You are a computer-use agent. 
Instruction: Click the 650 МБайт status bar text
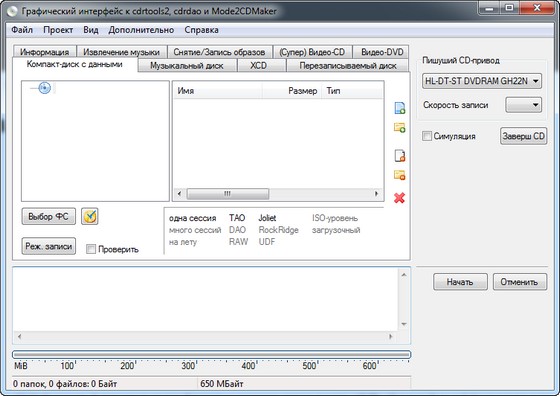222,384
